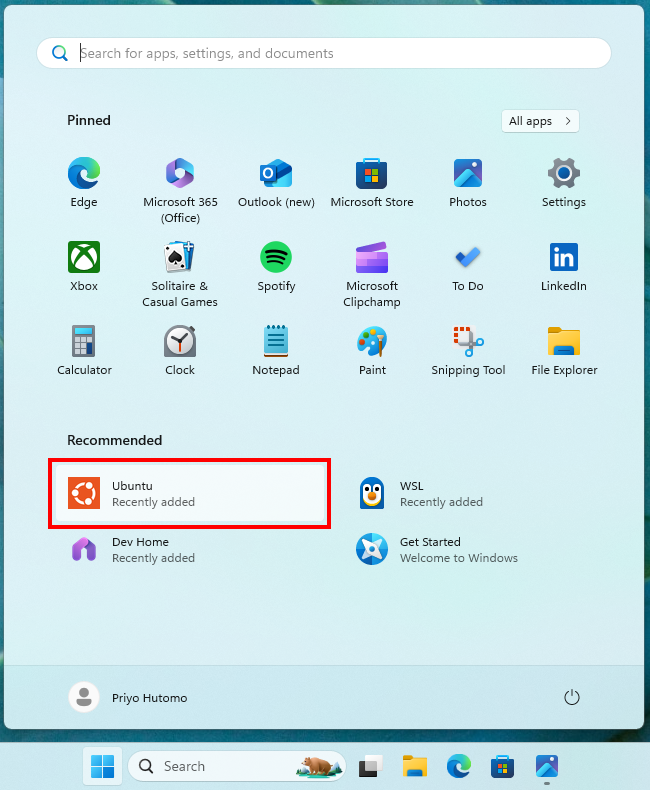Open Outlook (new) app
The height and width of the screenshot is (790, 650).
click(276, 183)
